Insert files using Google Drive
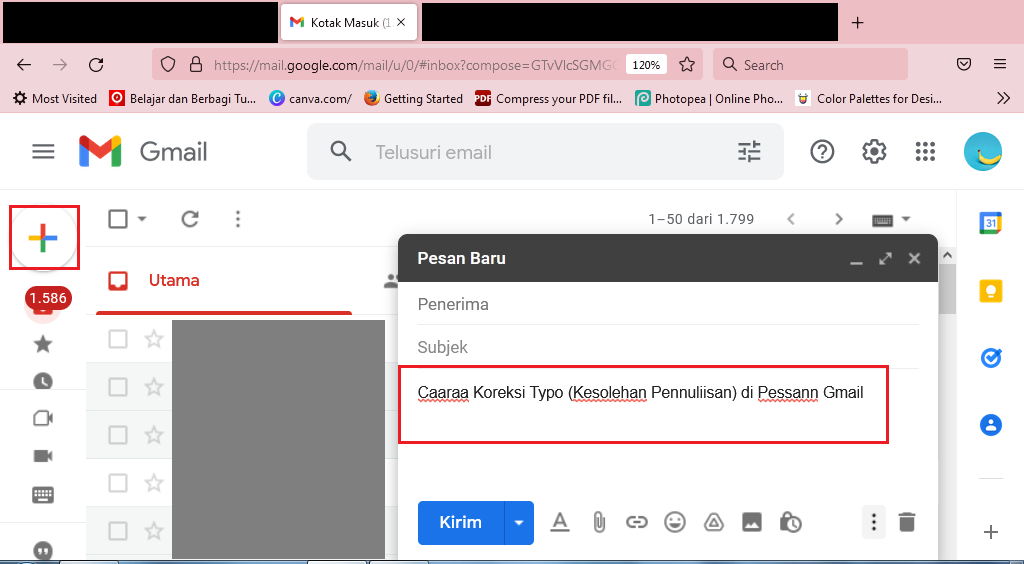 point(713,522)
